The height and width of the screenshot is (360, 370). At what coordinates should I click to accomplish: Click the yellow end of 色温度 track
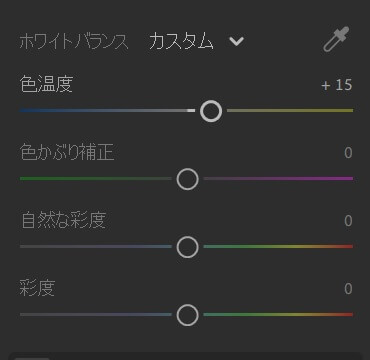tap(348, 110)
